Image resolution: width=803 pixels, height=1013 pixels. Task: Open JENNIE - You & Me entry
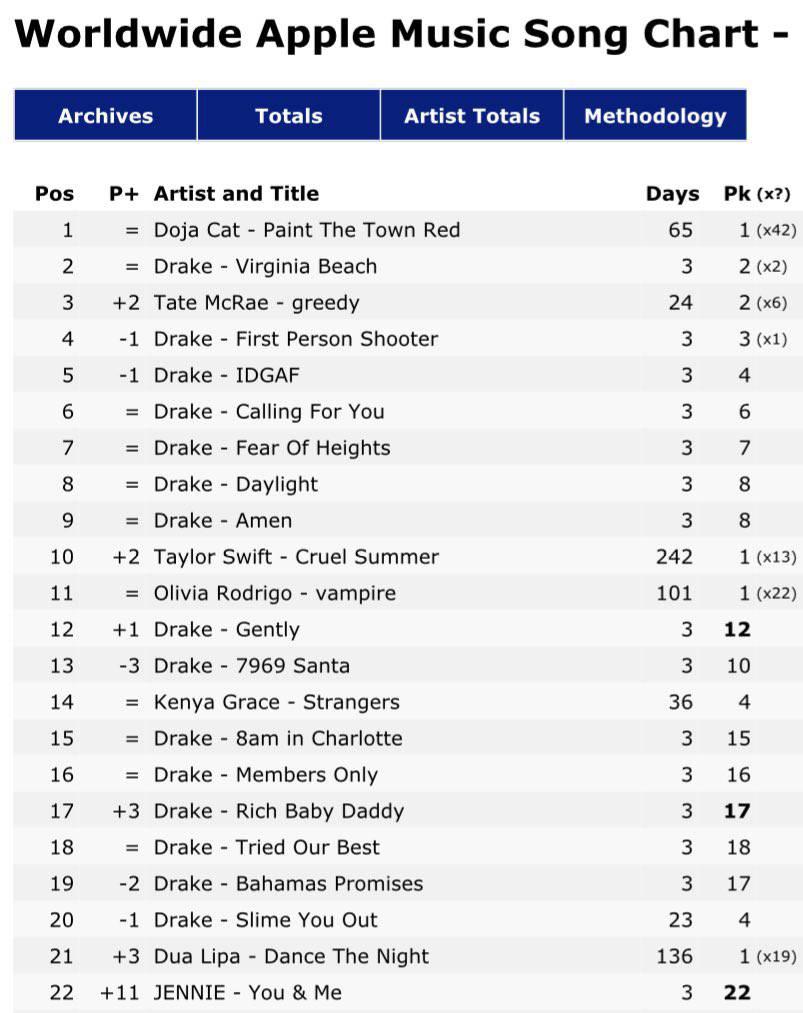tap(247, 993)
